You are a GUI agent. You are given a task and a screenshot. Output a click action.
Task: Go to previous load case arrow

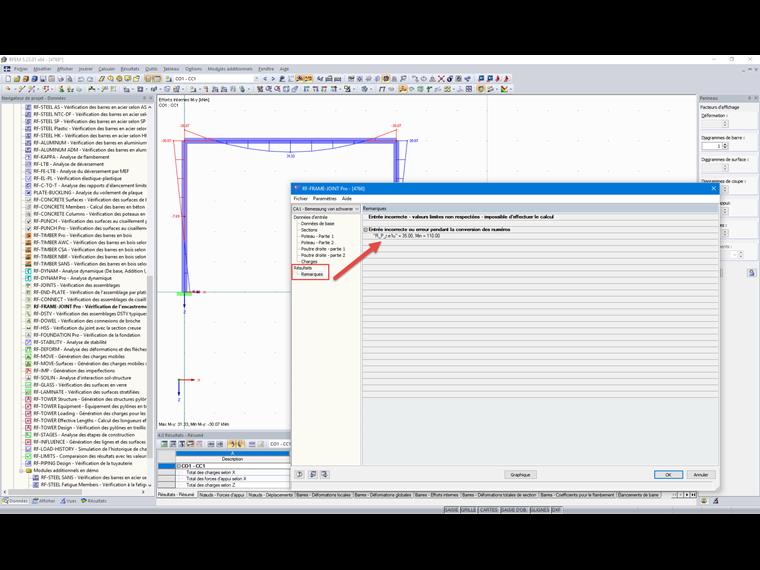click(265, 79)
